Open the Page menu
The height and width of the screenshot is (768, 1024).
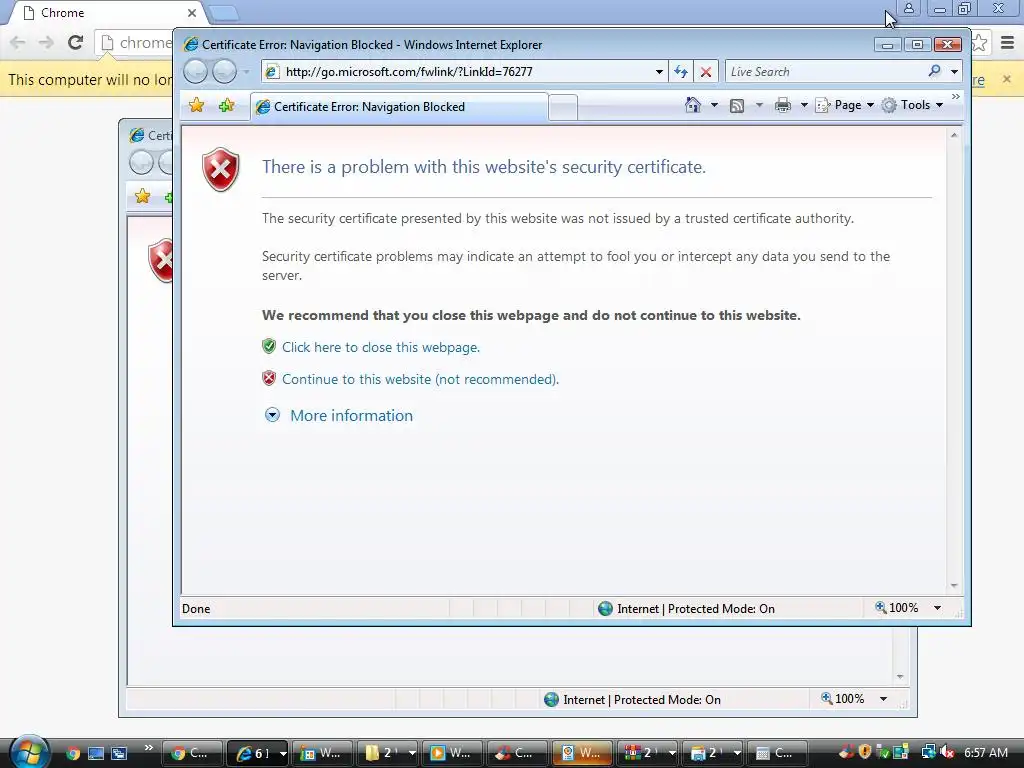coord(844,105)
